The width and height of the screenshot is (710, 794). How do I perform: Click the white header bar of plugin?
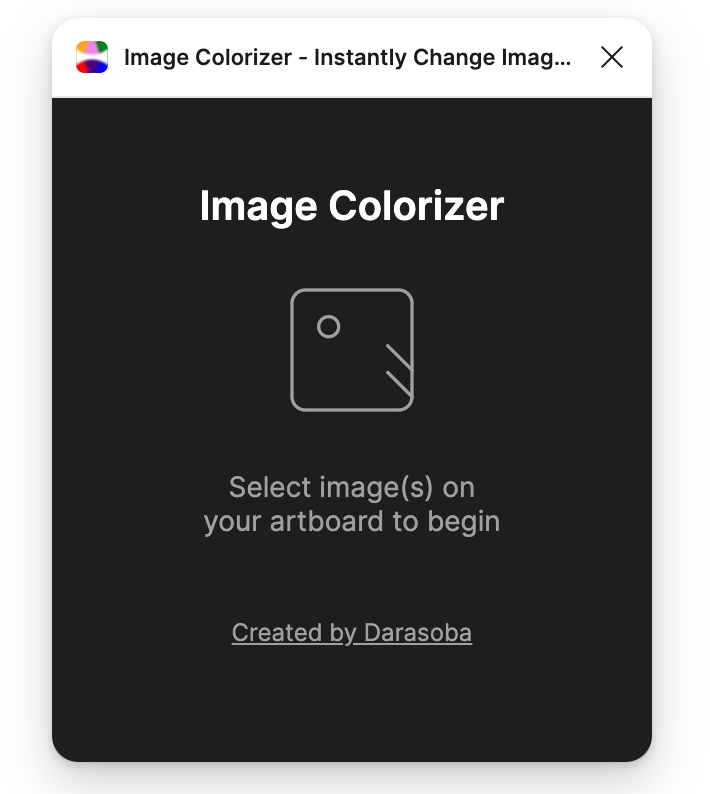[352, 57]
